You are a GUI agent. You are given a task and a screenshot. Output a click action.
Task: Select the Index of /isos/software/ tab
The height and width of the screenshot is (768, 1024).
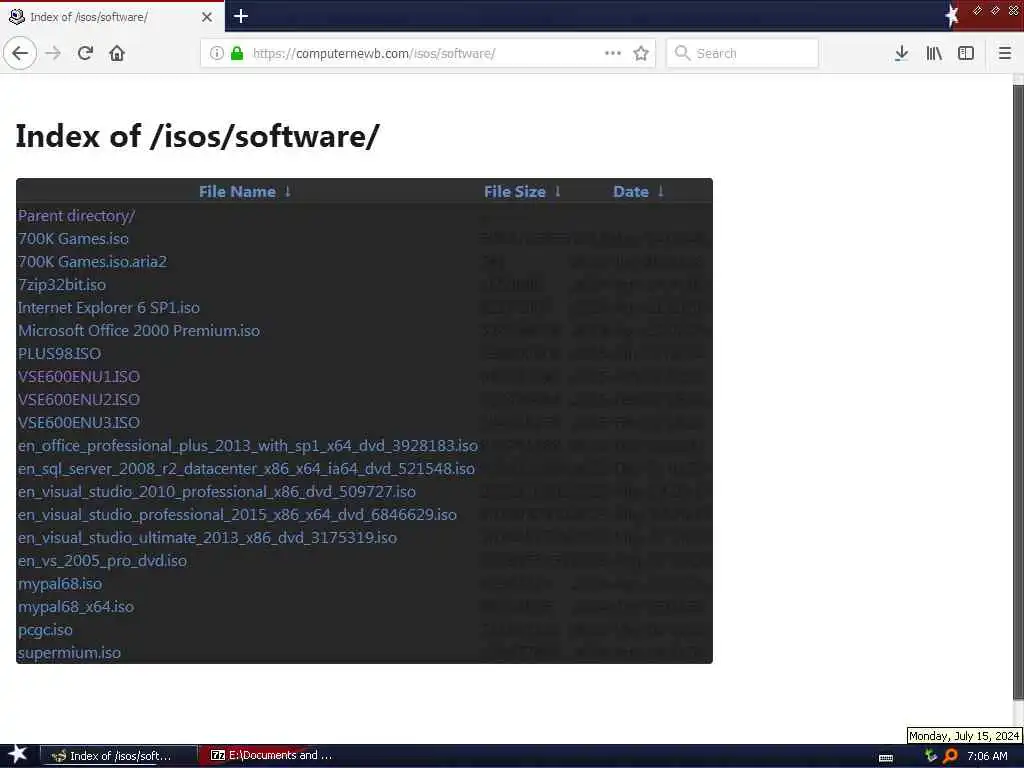coord(112,16)
